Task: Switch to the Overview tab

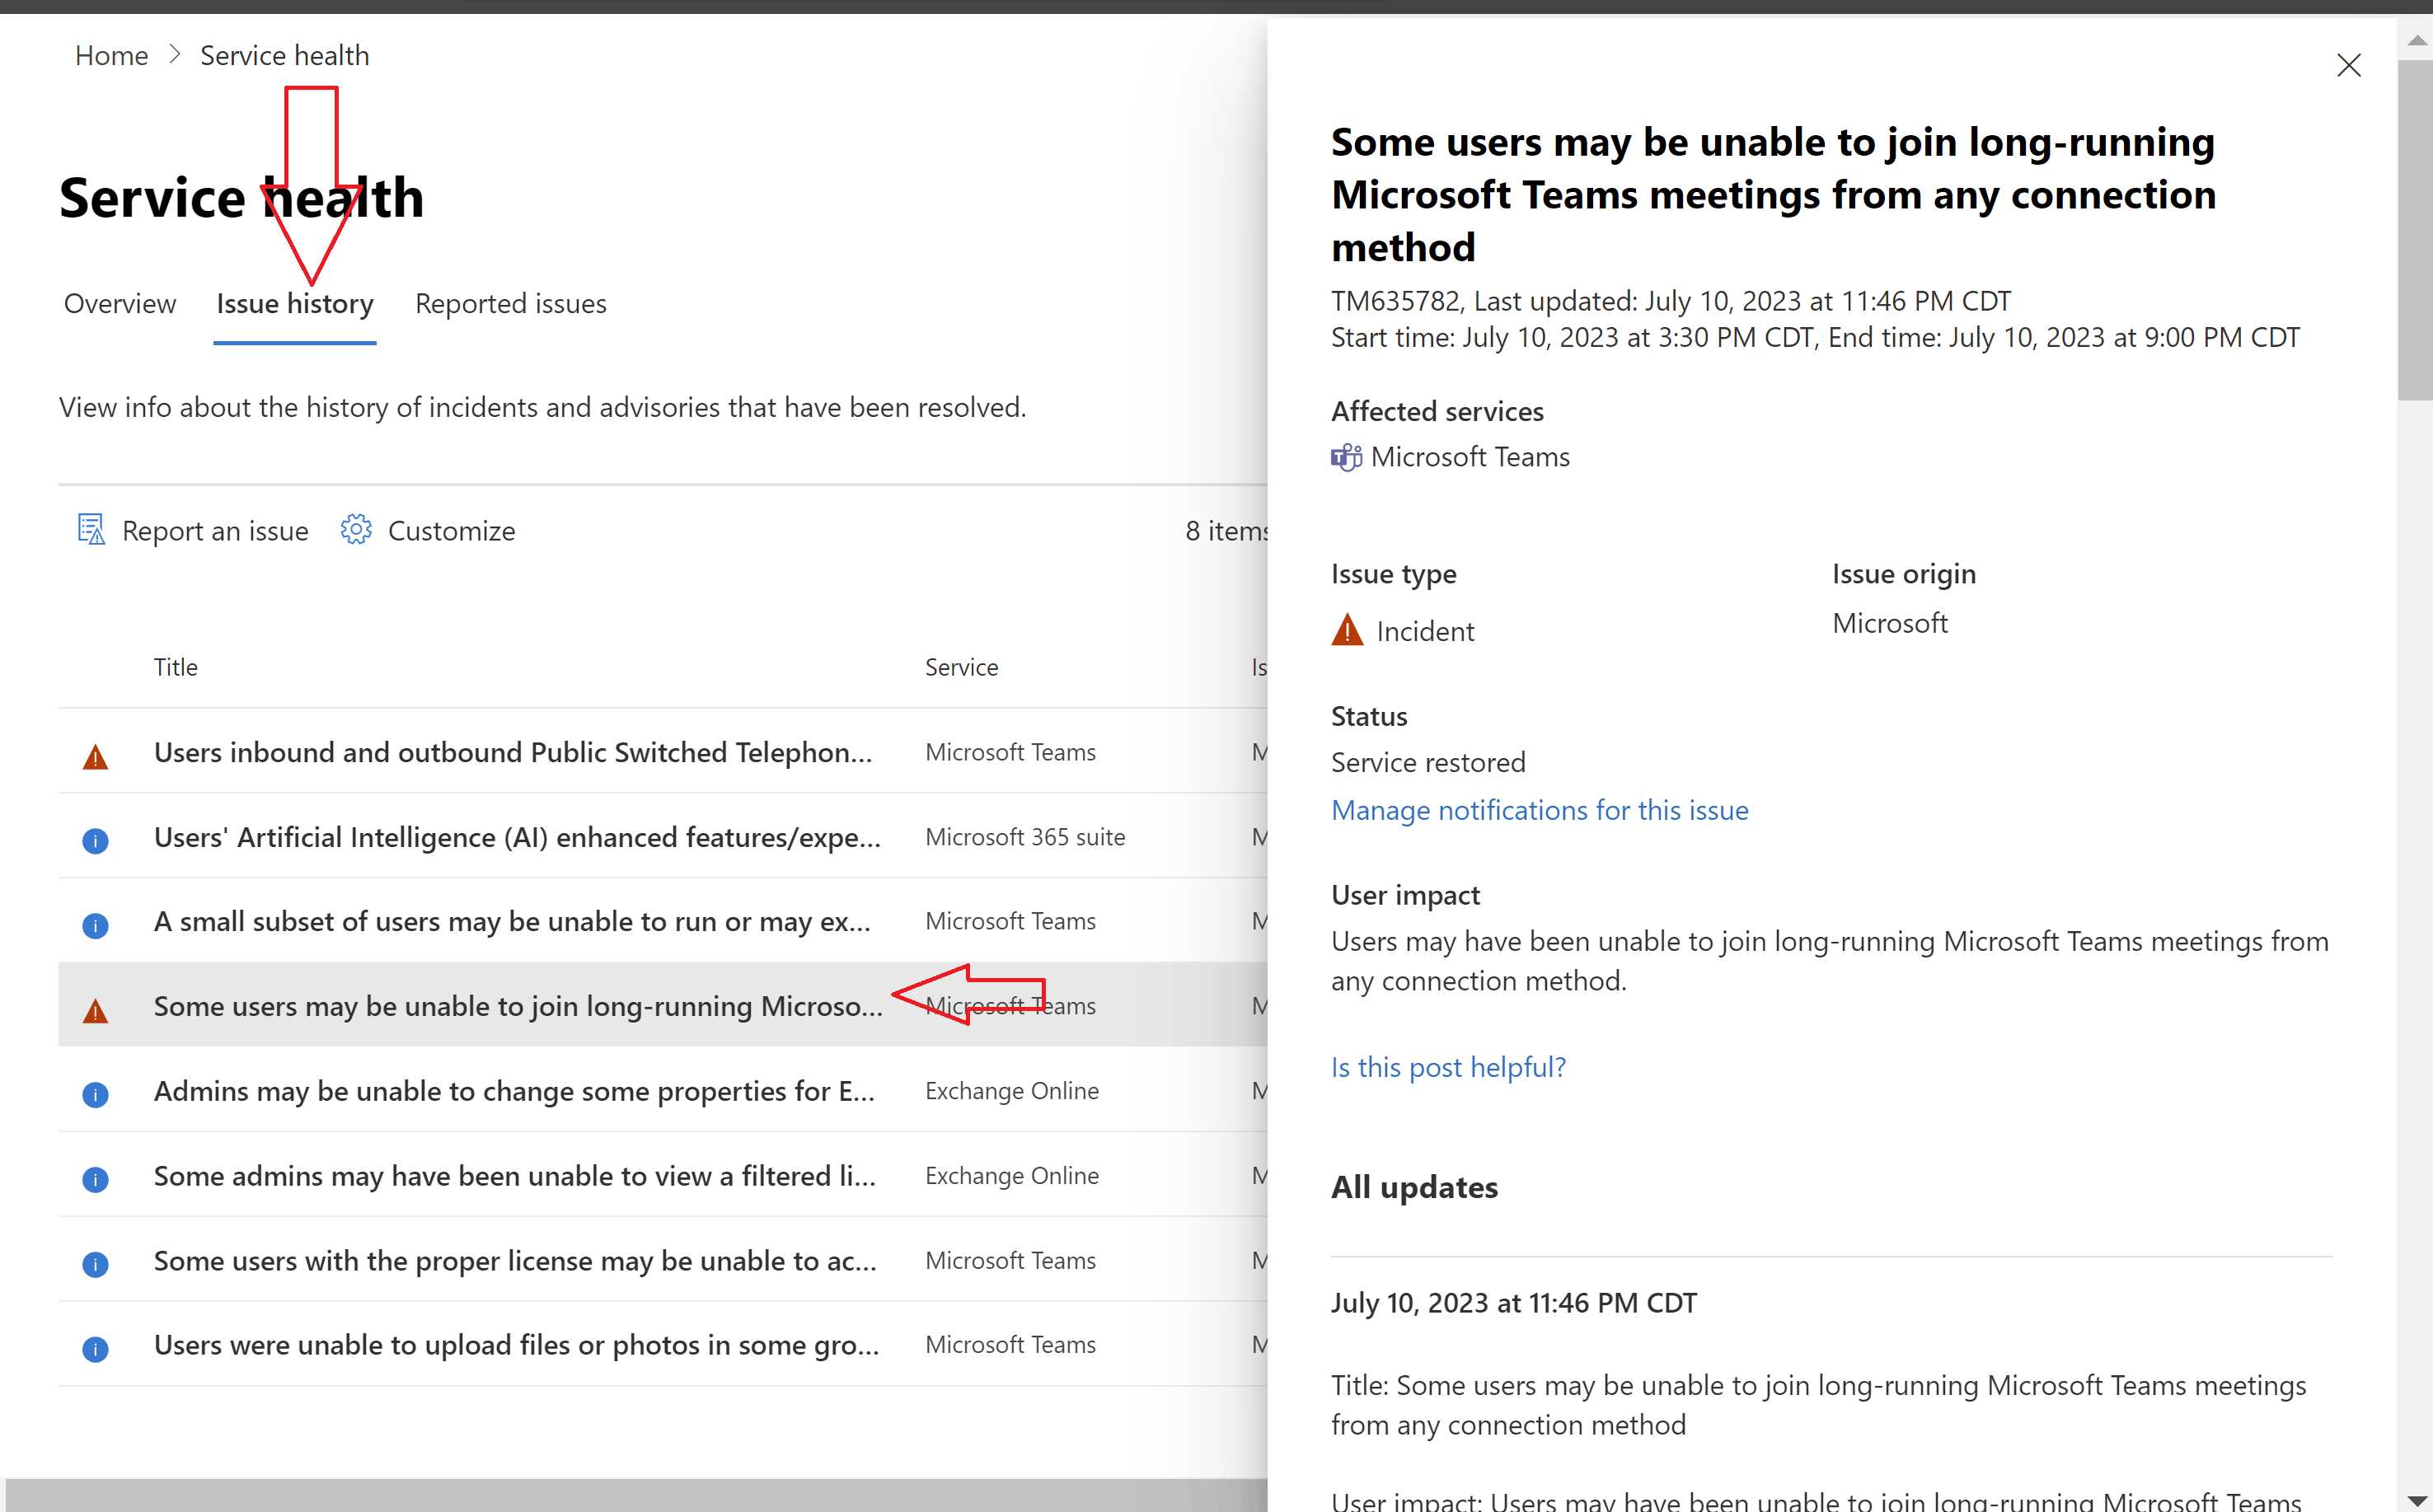Action: pyautogui.click(x=119, y=304)
